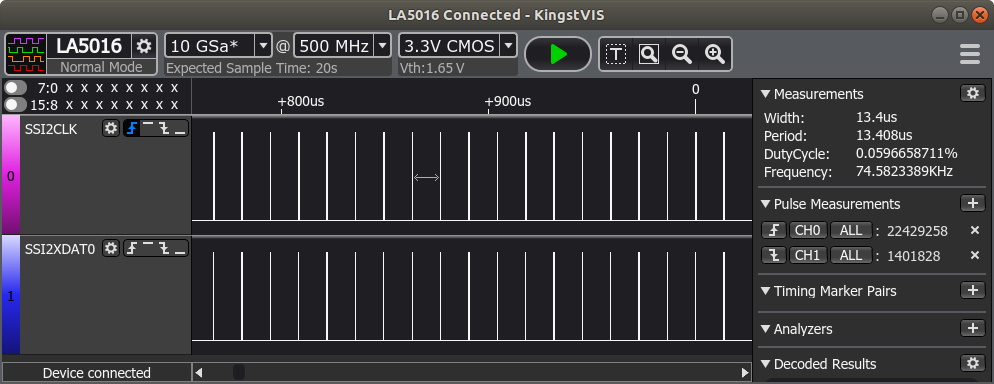Click the CH1 channel selector button
994x384 pixels.
(808, 255)
